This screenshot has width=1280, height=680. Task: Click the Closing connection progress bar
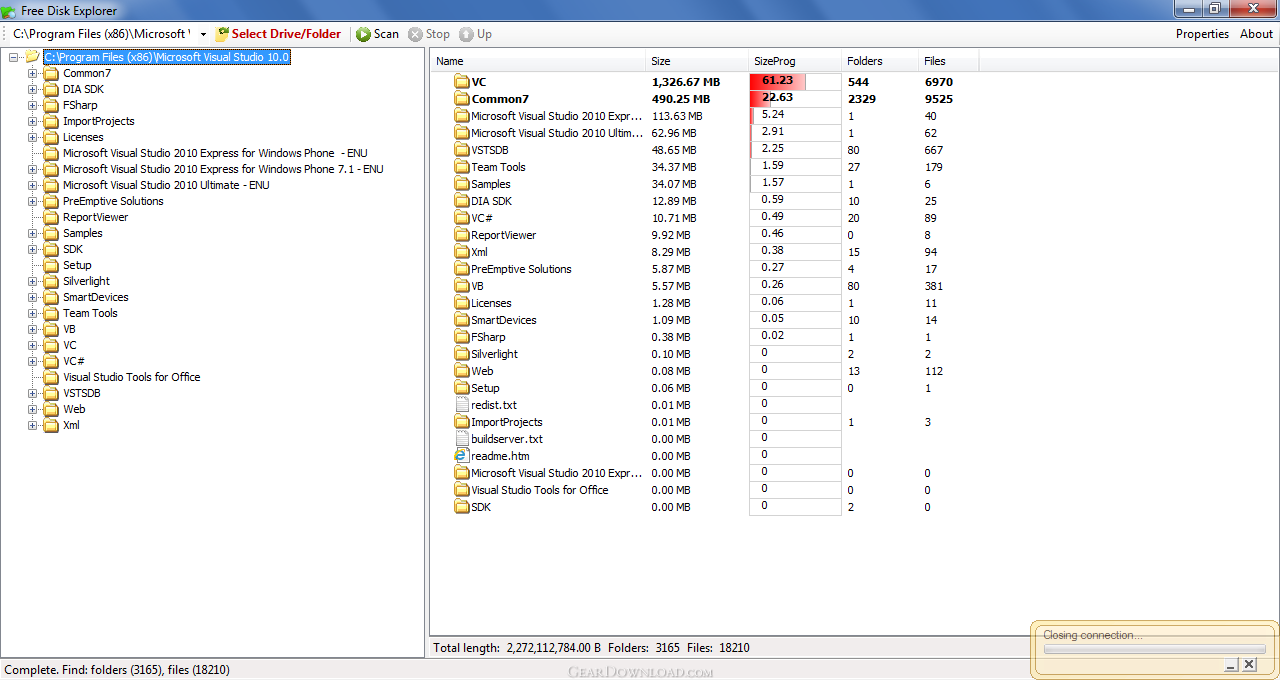[1154, 649]
